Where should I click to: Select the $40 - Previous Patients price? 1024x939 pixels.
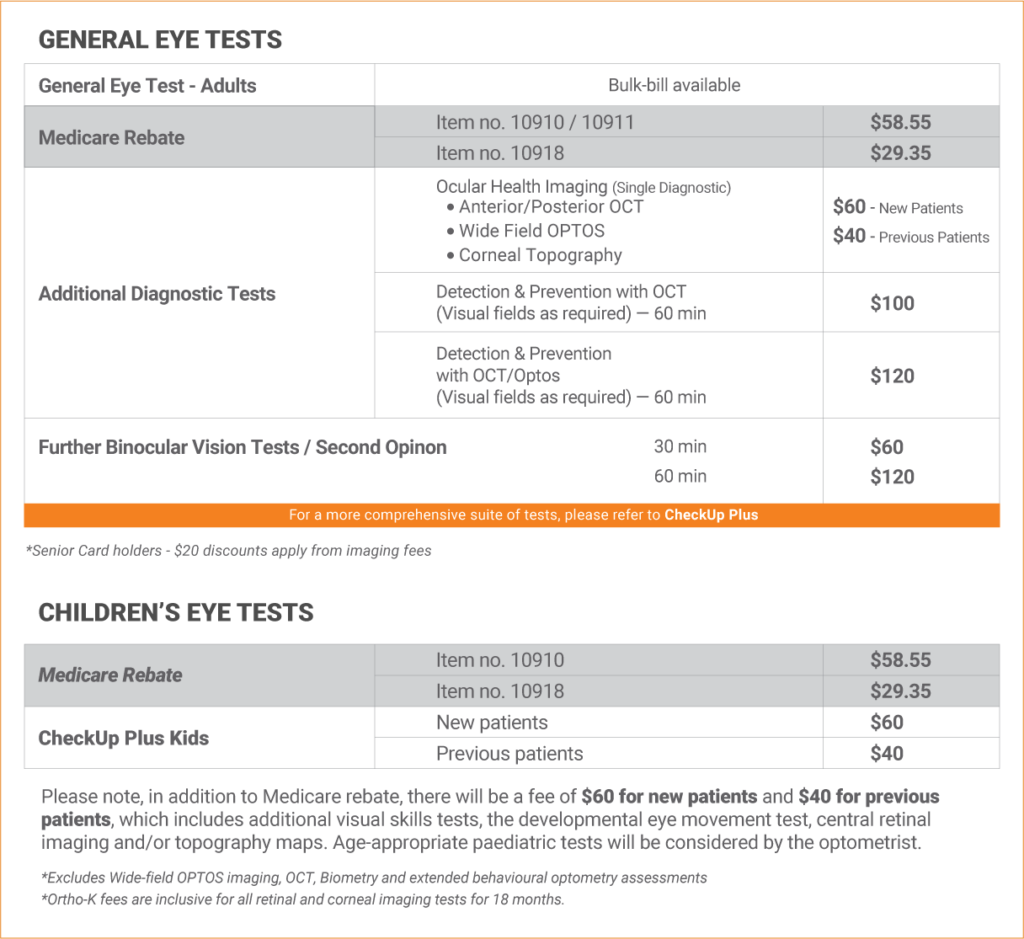pyautogui.click(x=910, y=237)
